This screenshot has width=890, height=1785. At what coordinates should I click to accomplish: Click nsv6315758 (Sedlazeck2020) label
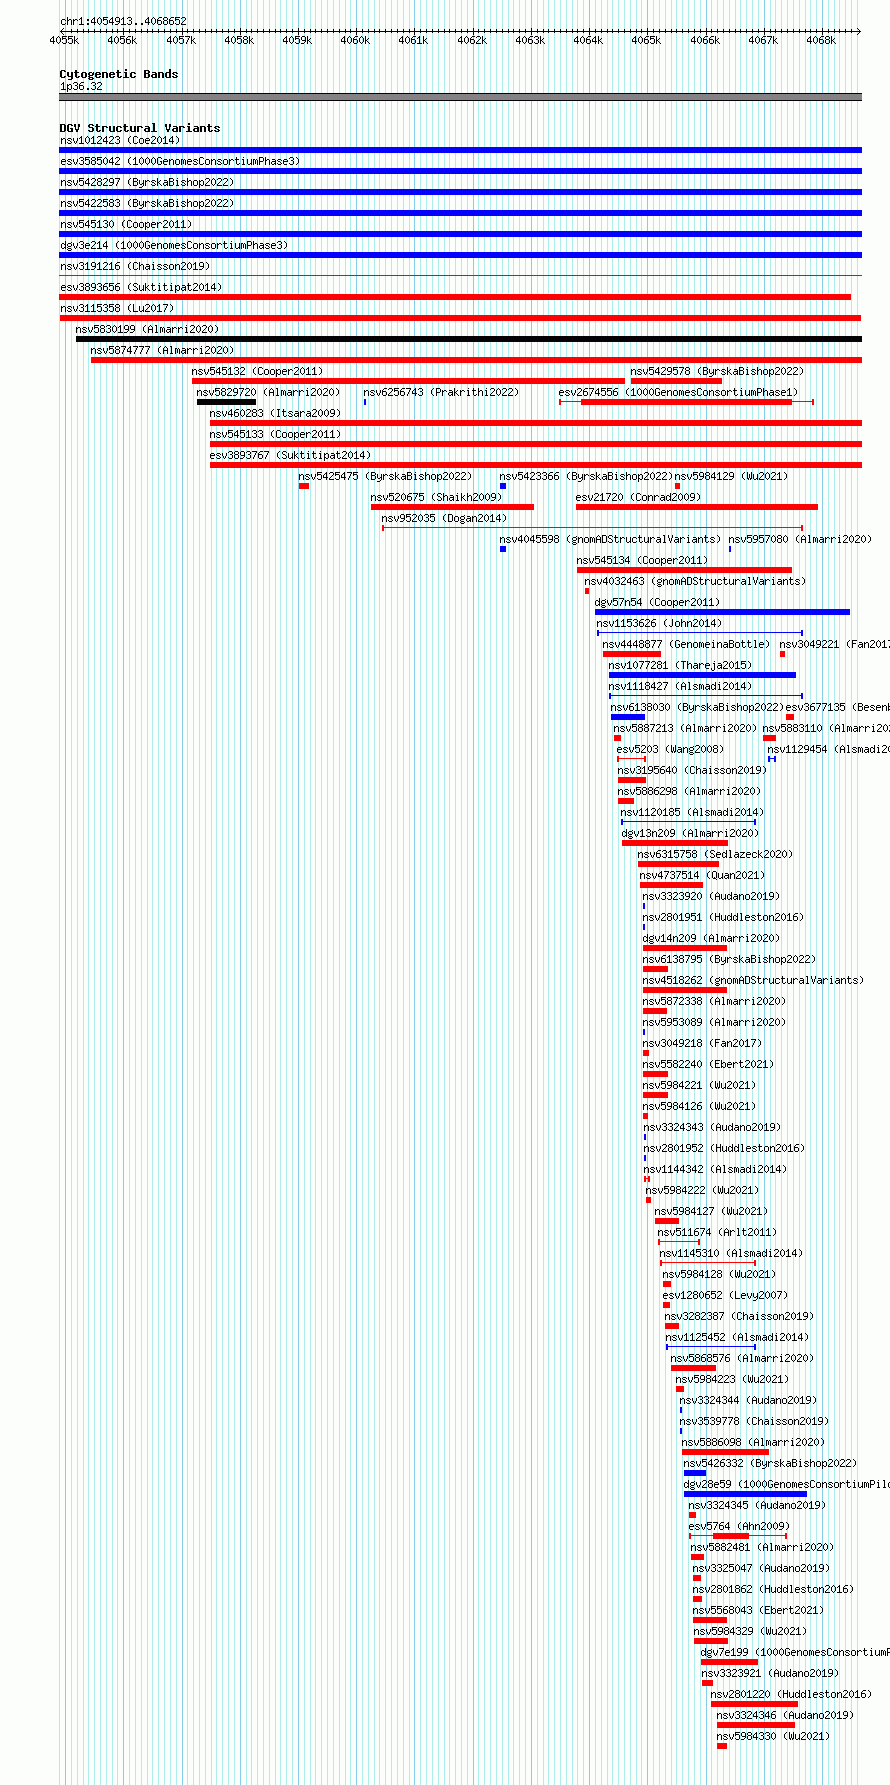715,854
